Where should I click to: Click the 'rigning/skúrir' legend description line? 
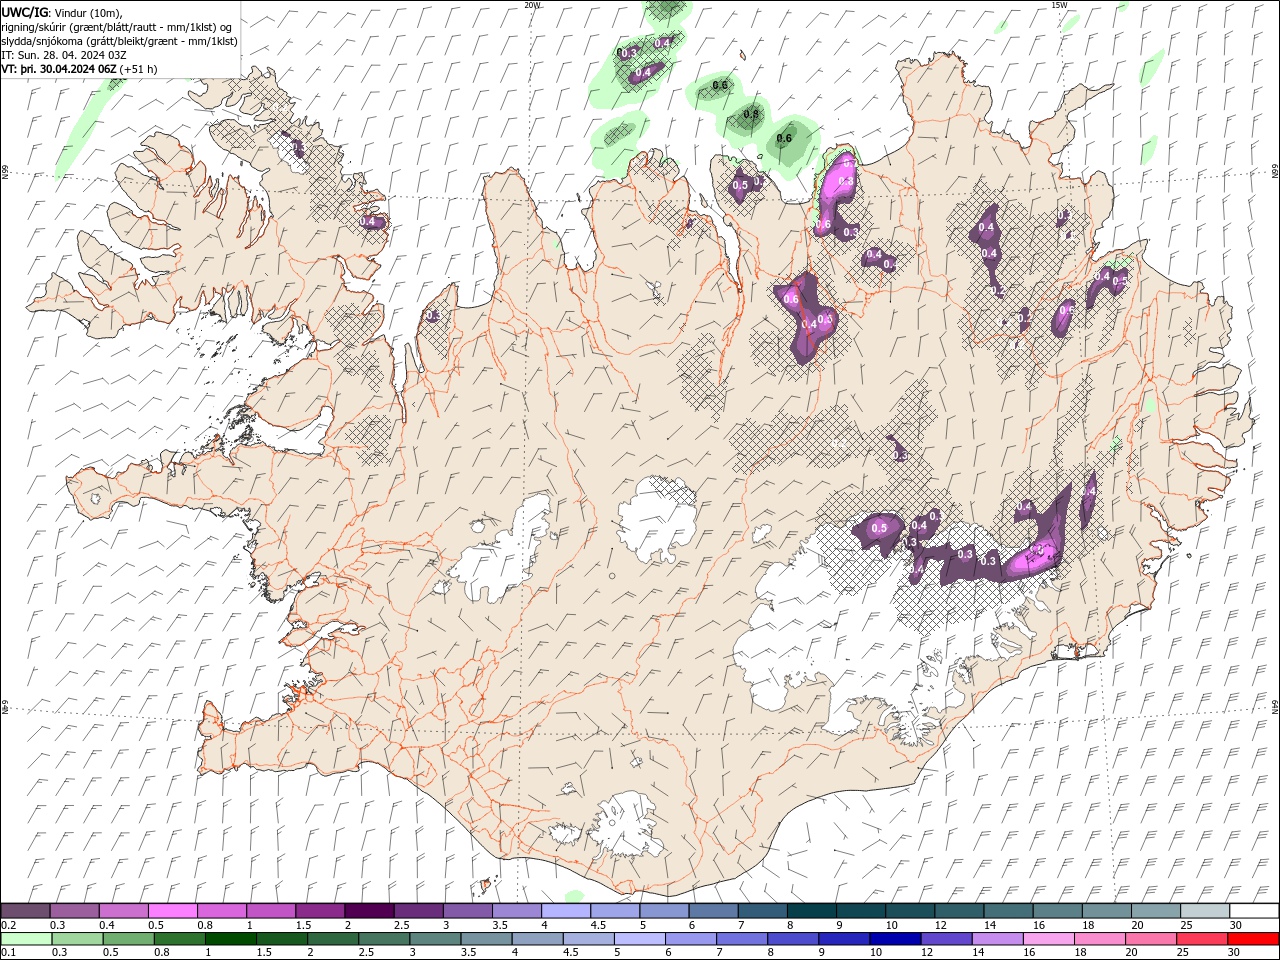click(117, 27)
